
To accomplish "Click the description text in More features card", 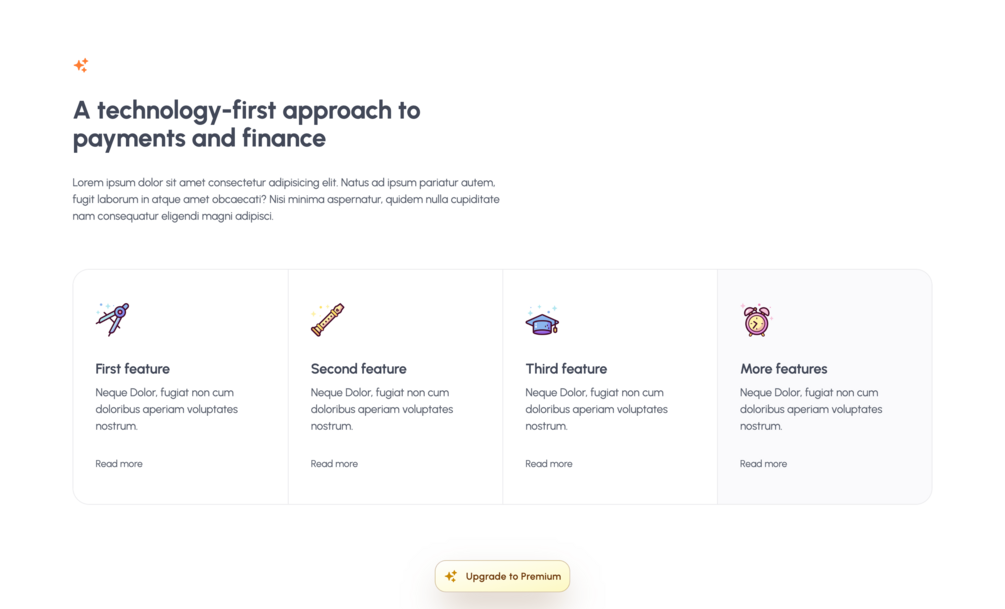I will 811,409.
